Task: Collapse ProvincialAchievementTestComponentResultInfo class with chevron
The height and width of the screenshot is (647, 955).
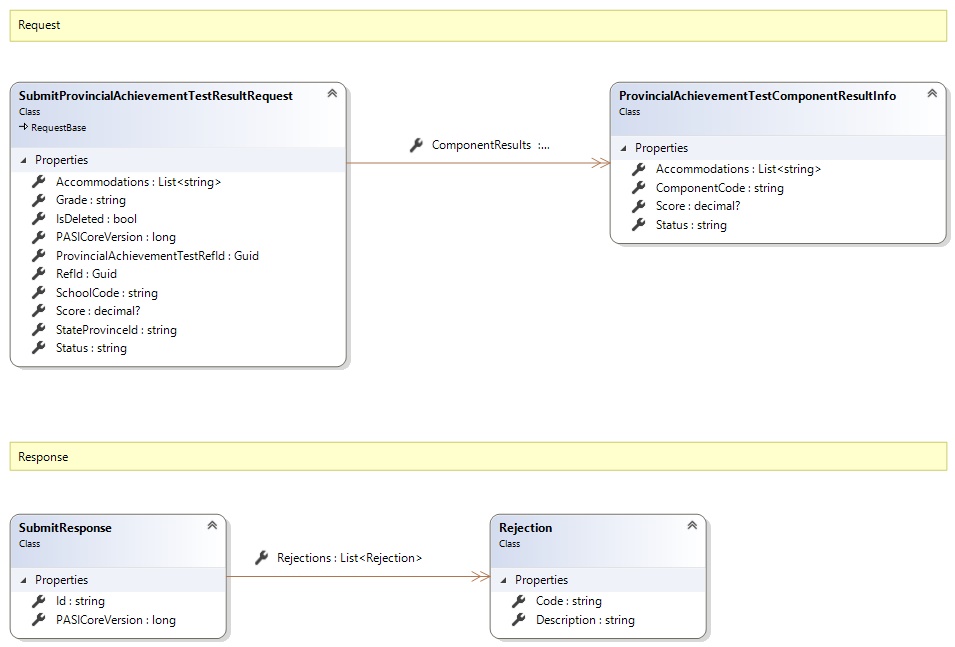Action: point(932,94)
